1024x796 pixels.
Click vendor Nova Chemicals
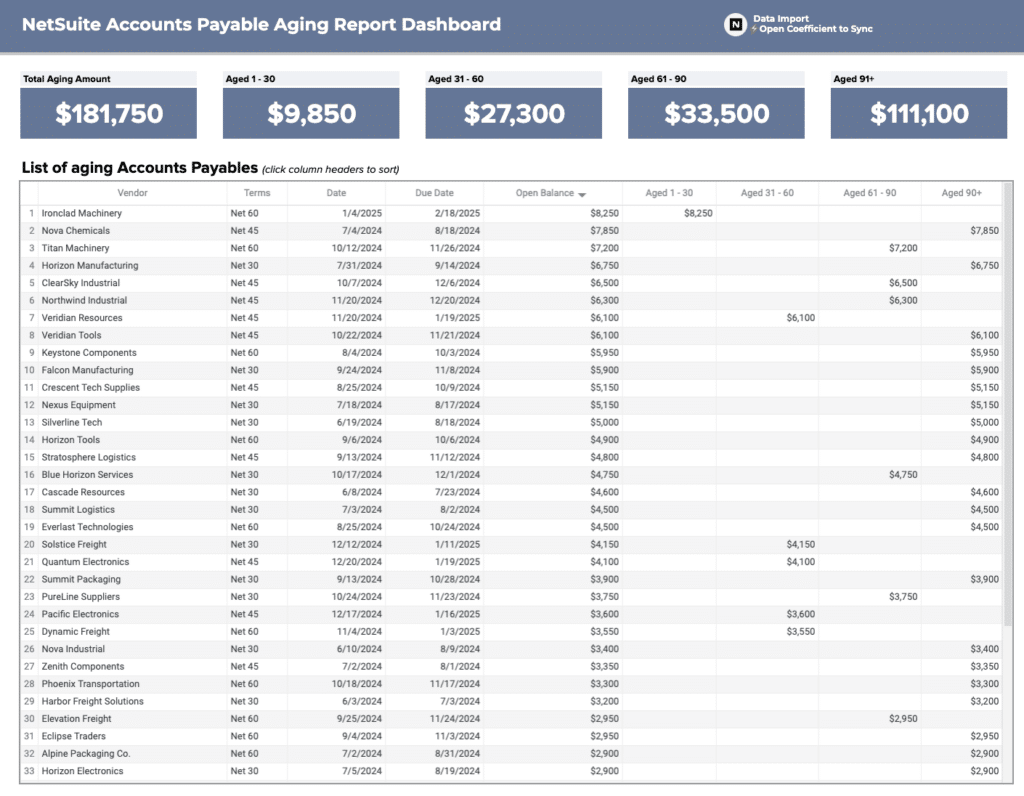pyautogui.click(x=76, y=231)
